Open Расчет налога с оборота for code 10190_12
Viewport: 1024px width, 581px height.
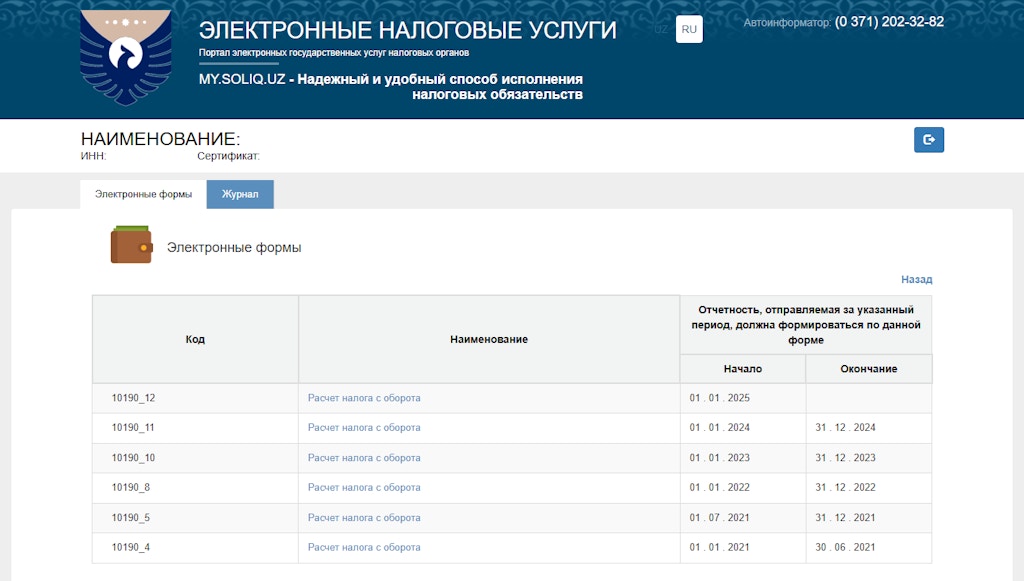[364, 398]
